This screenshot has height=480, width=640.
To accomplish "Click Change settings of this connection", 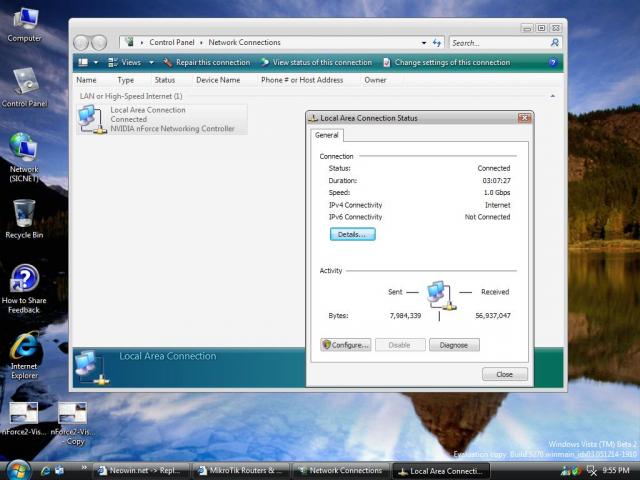I will click(447, 62).
